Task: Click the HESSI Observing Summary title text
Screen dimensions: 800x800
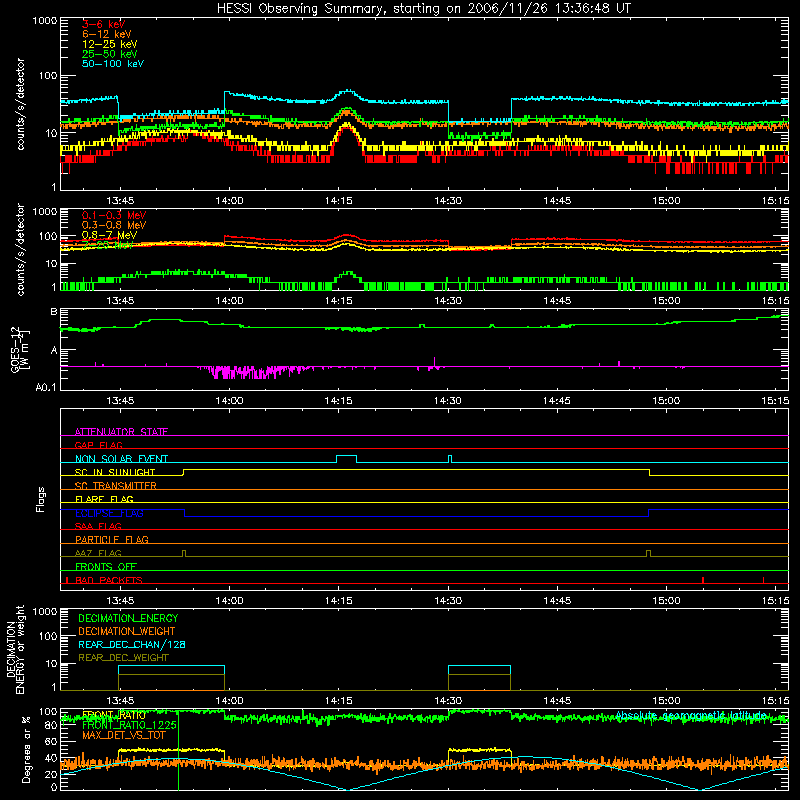Action: pyautogui.click(x=423, y=9)
